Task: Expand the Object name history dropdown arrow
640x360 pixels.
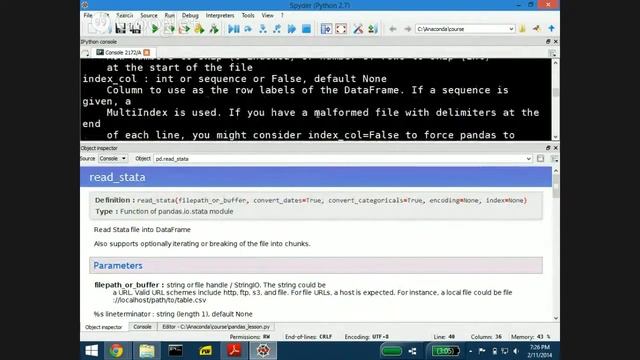Action: (x=529, y=159)
